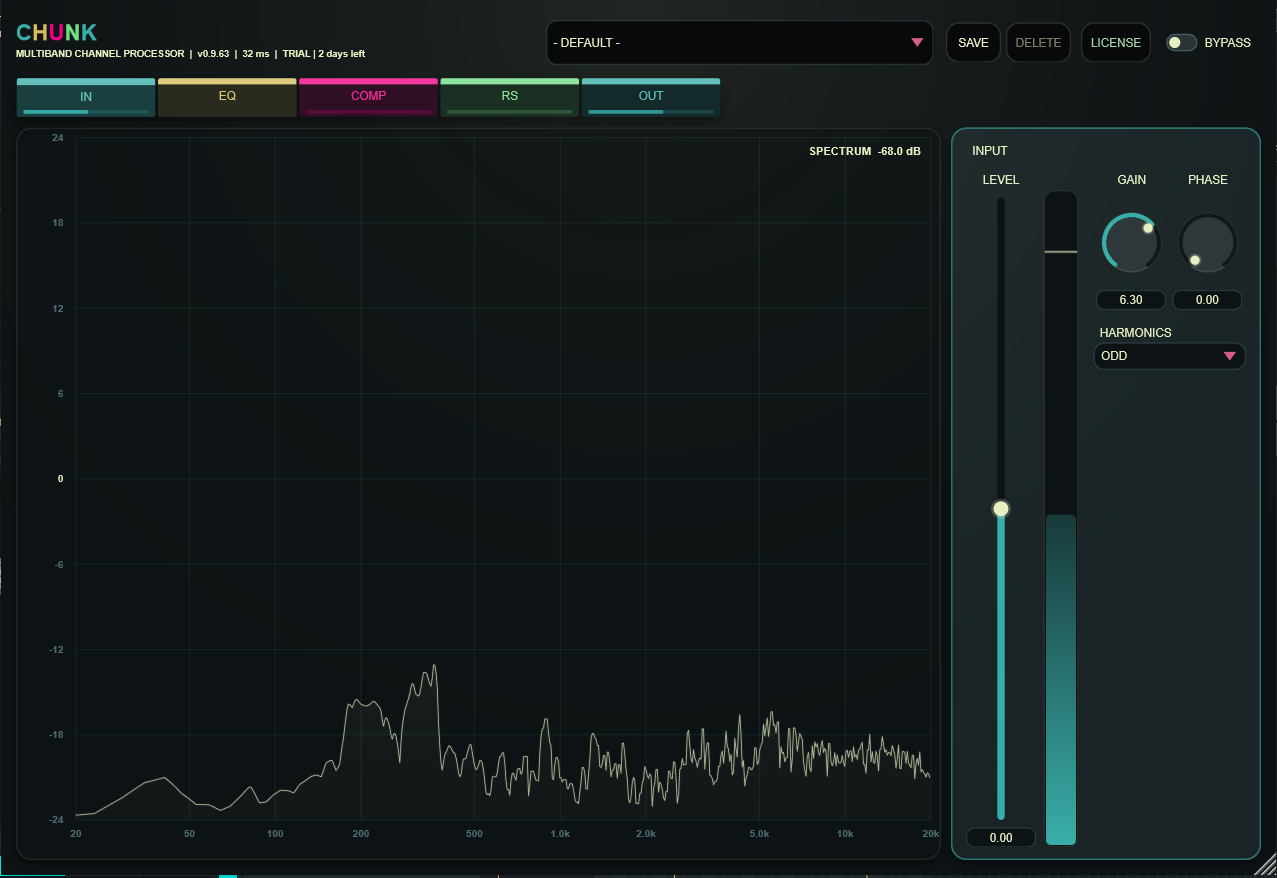Click the 0 dB axis label
Viewport: 1277px width, 878px height.
pos(60,479)
